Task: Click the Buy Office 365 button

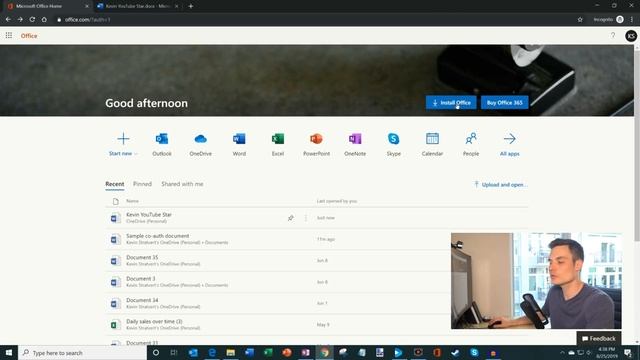Action: point(504,102)
